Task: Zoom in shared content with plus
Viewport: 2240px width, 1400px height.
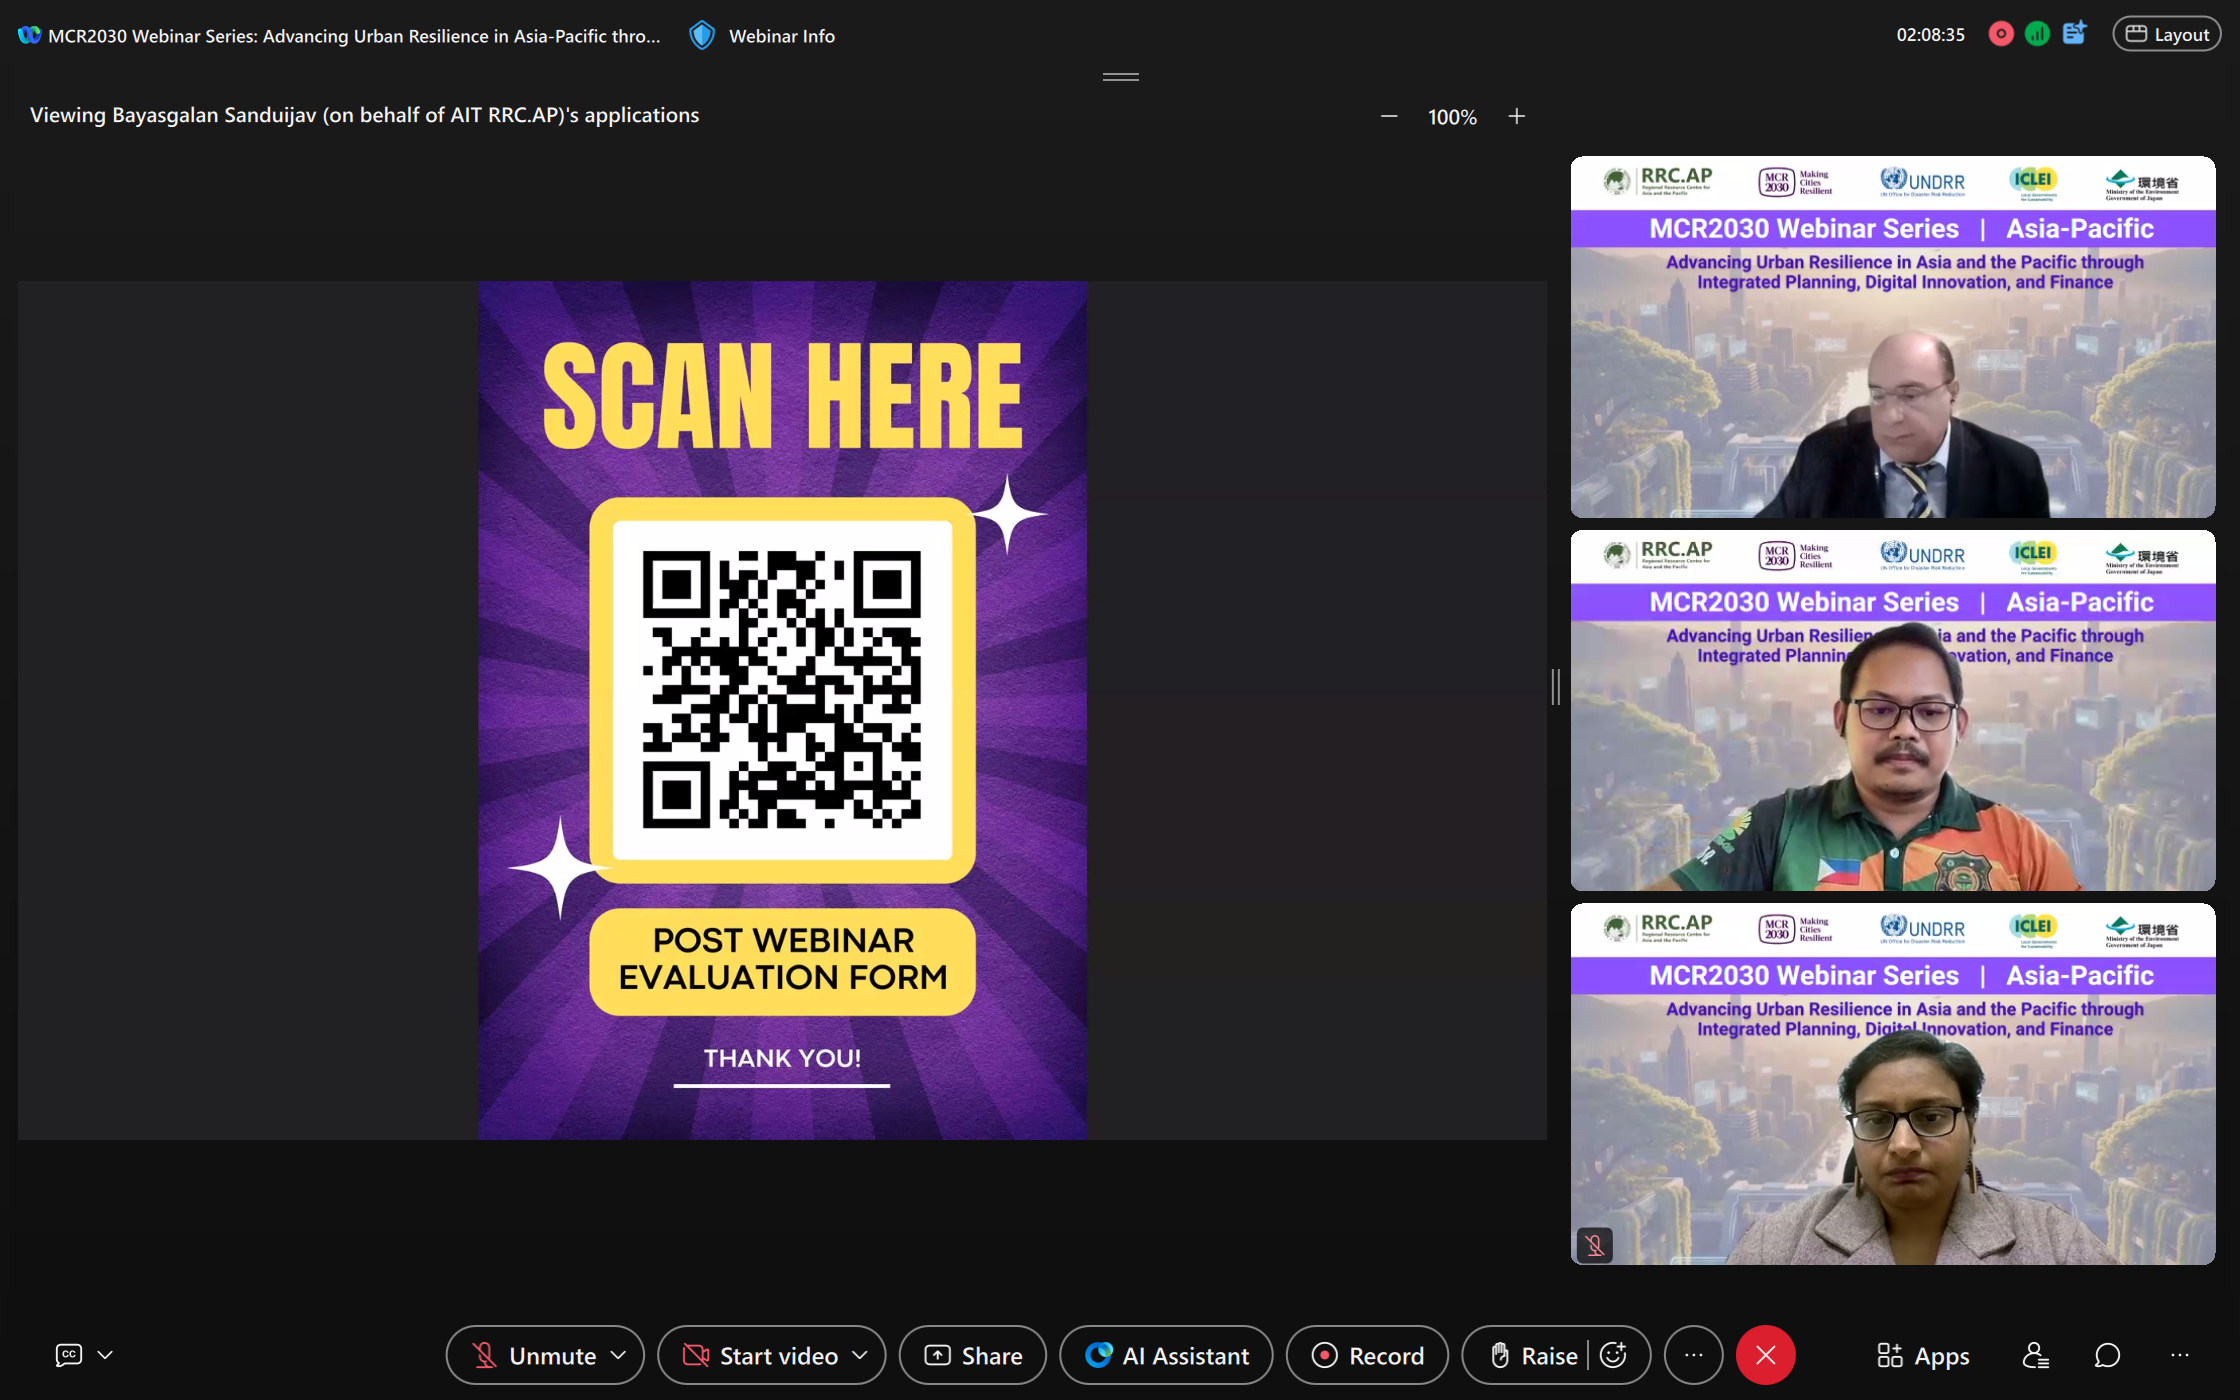Action: point(1516,116)
